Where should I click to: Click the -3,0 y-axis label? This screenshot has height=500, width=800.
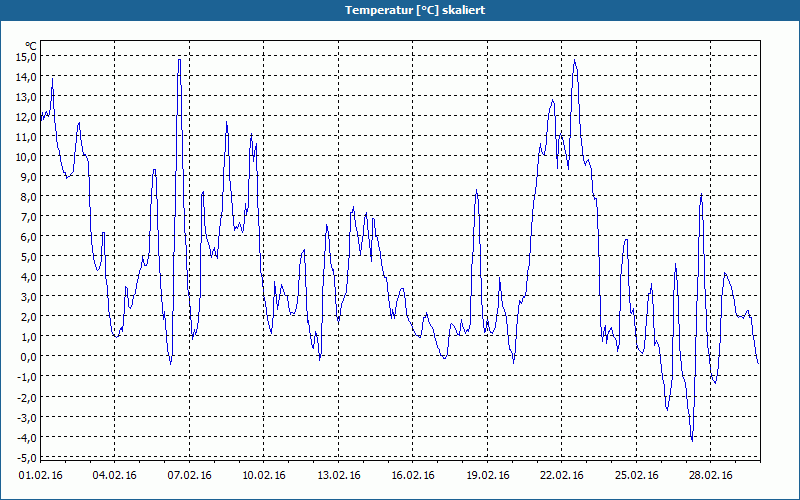coord(27,417)
